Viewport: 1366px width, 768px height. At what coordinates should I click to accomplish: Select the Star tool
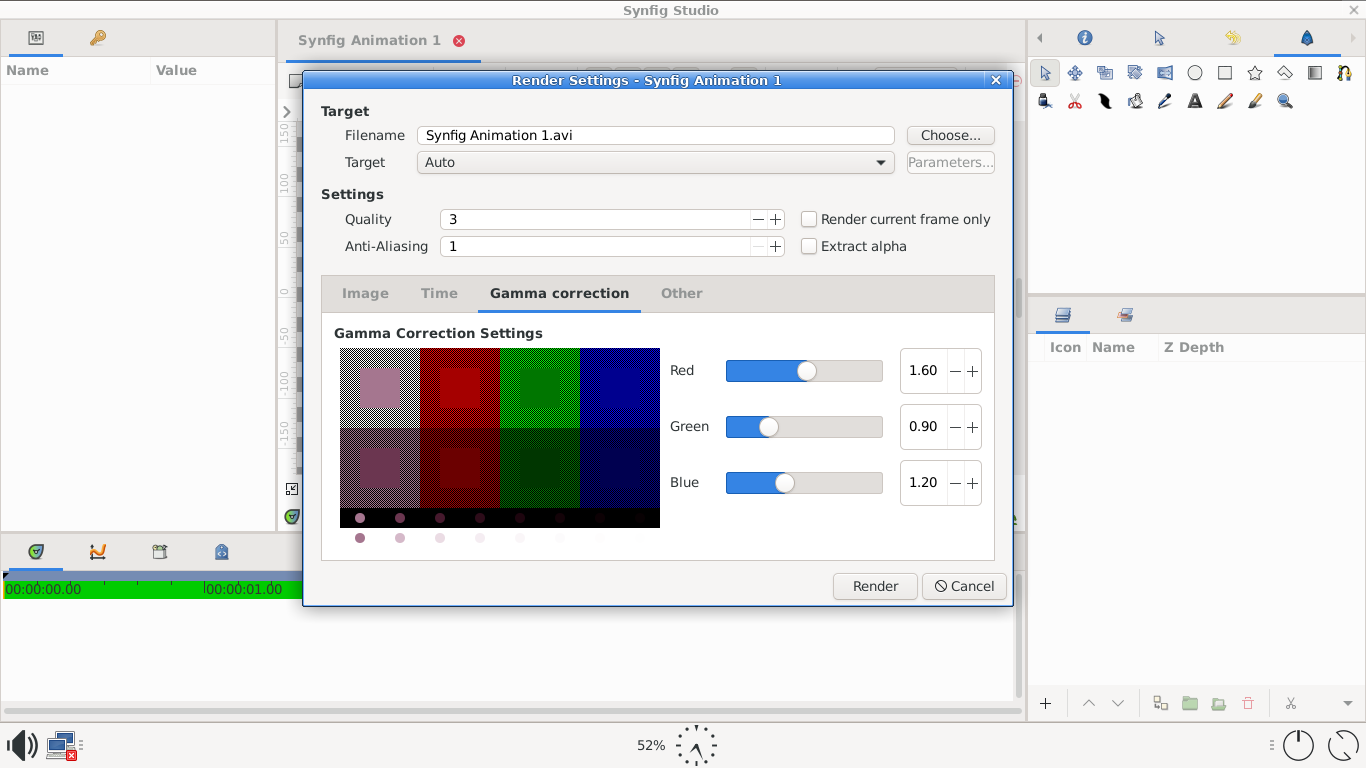[x=1255, y=73]
